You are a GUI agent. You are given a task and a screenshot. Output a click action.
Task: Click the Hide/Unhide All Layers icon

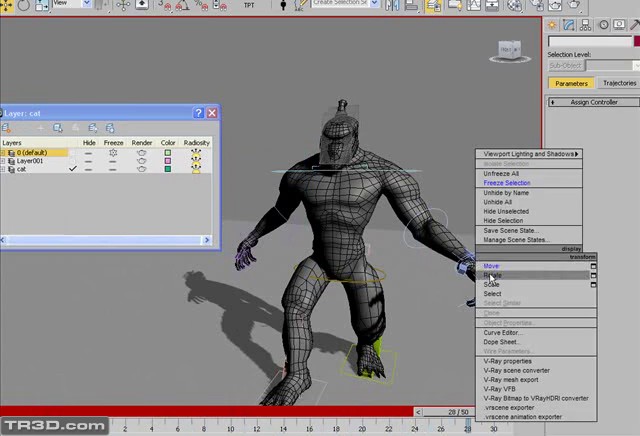pos(93,128)
